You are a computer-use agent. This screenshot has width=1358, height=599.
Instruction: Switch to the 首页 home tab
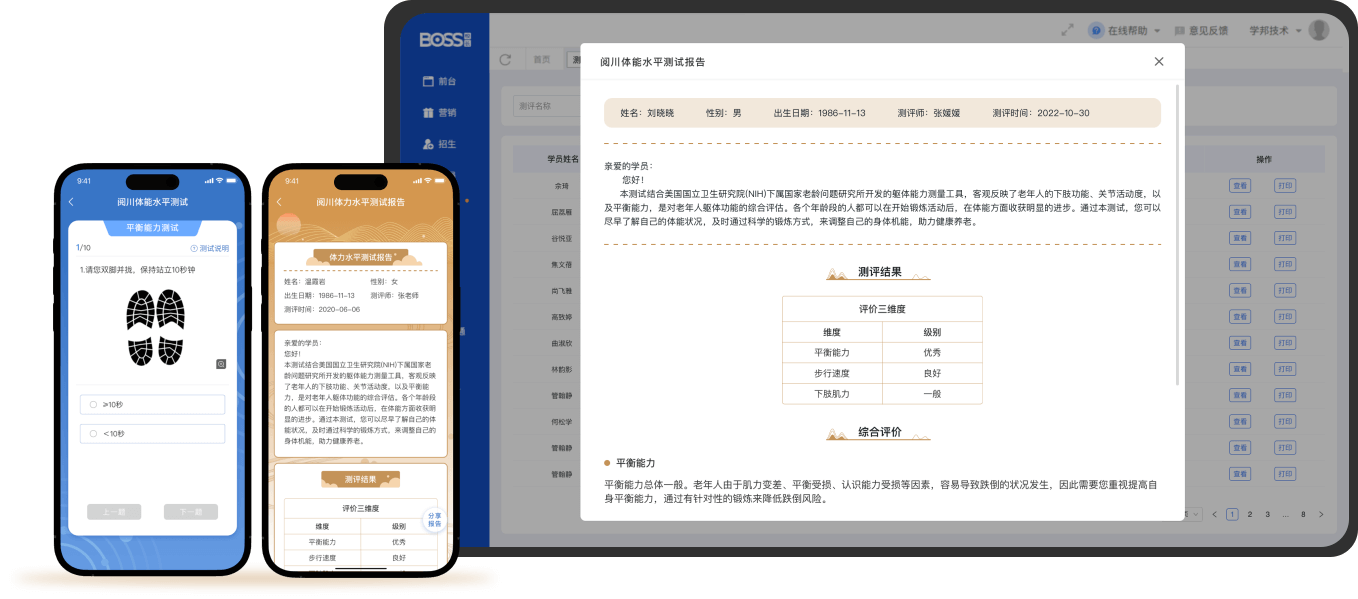(542, 59)
